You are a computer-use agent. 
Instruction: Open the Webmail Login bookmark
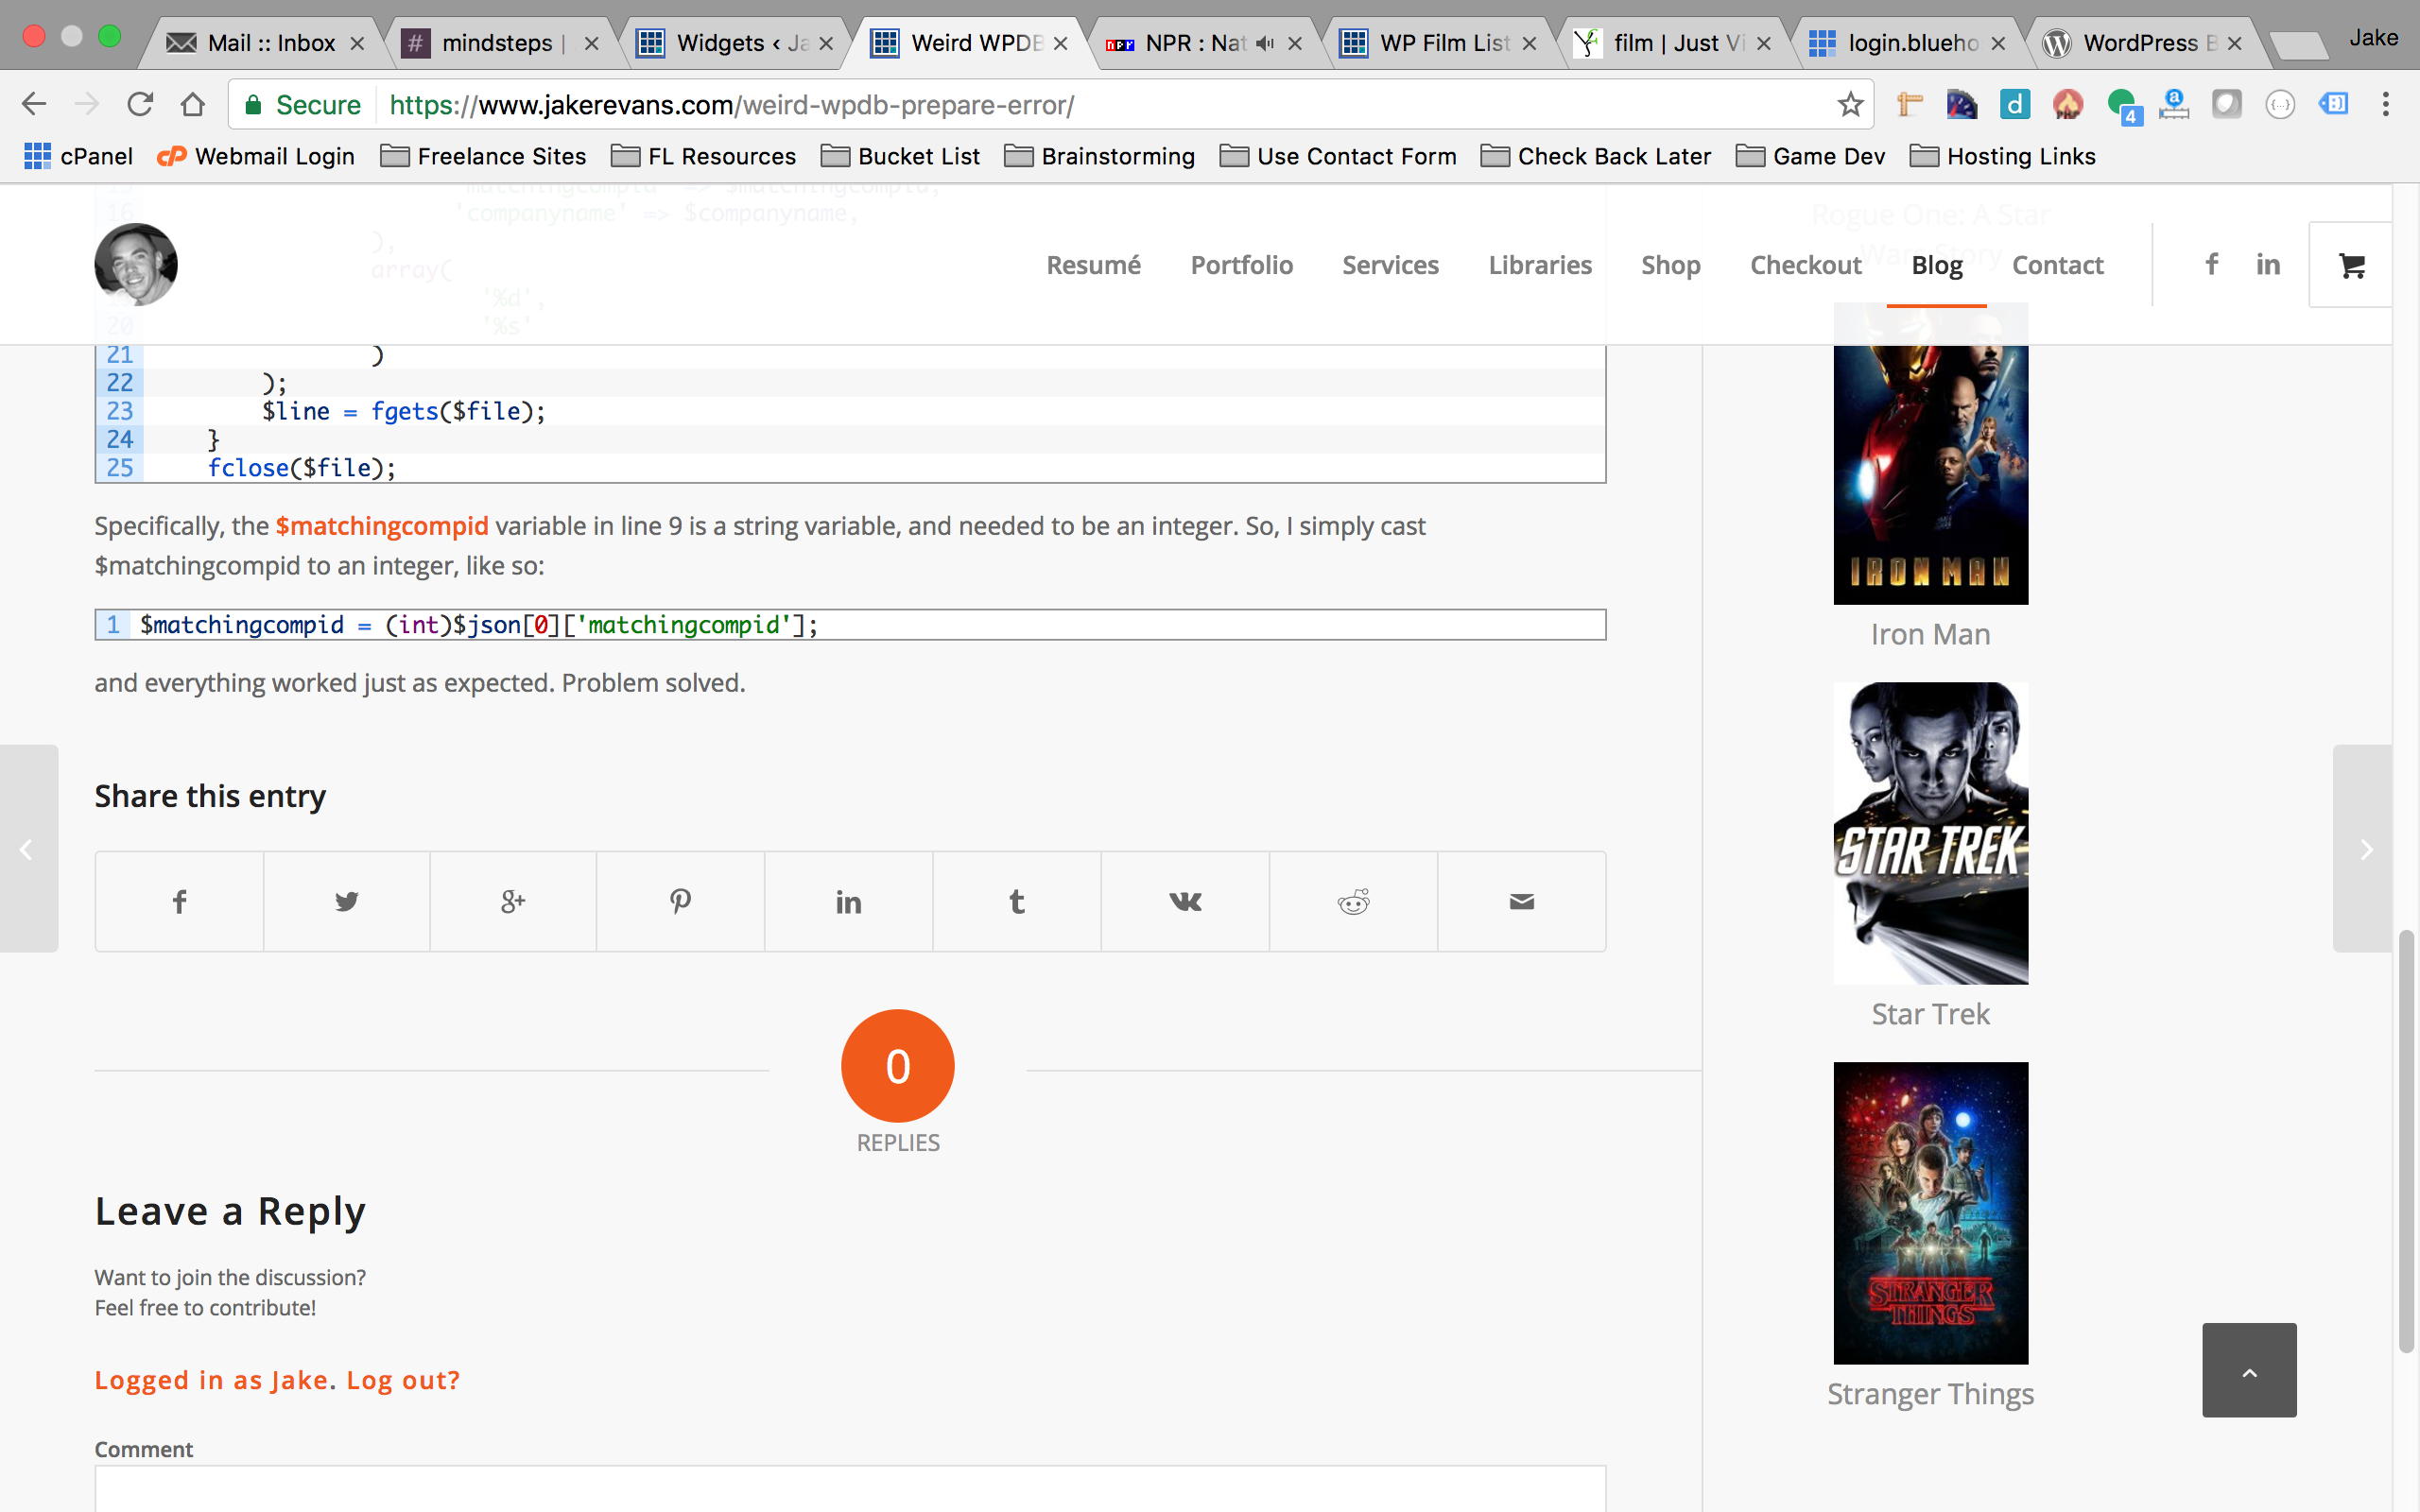(256, 156)
